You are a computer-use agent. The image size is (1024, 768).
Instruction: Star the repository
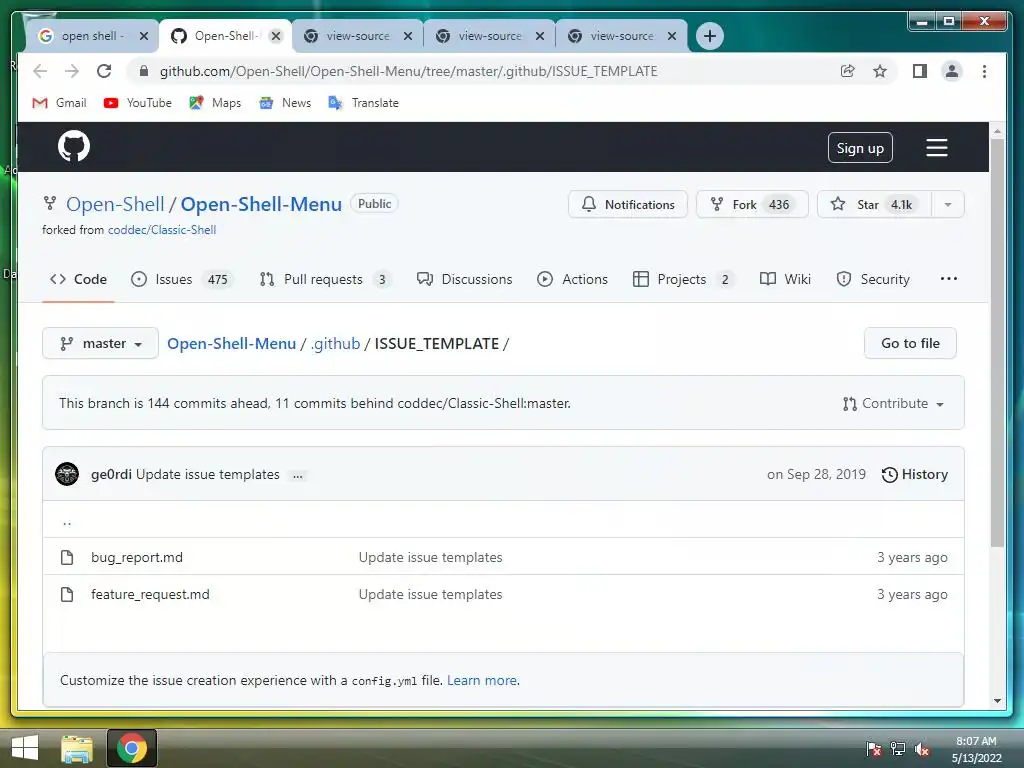[x=874, y=204]
